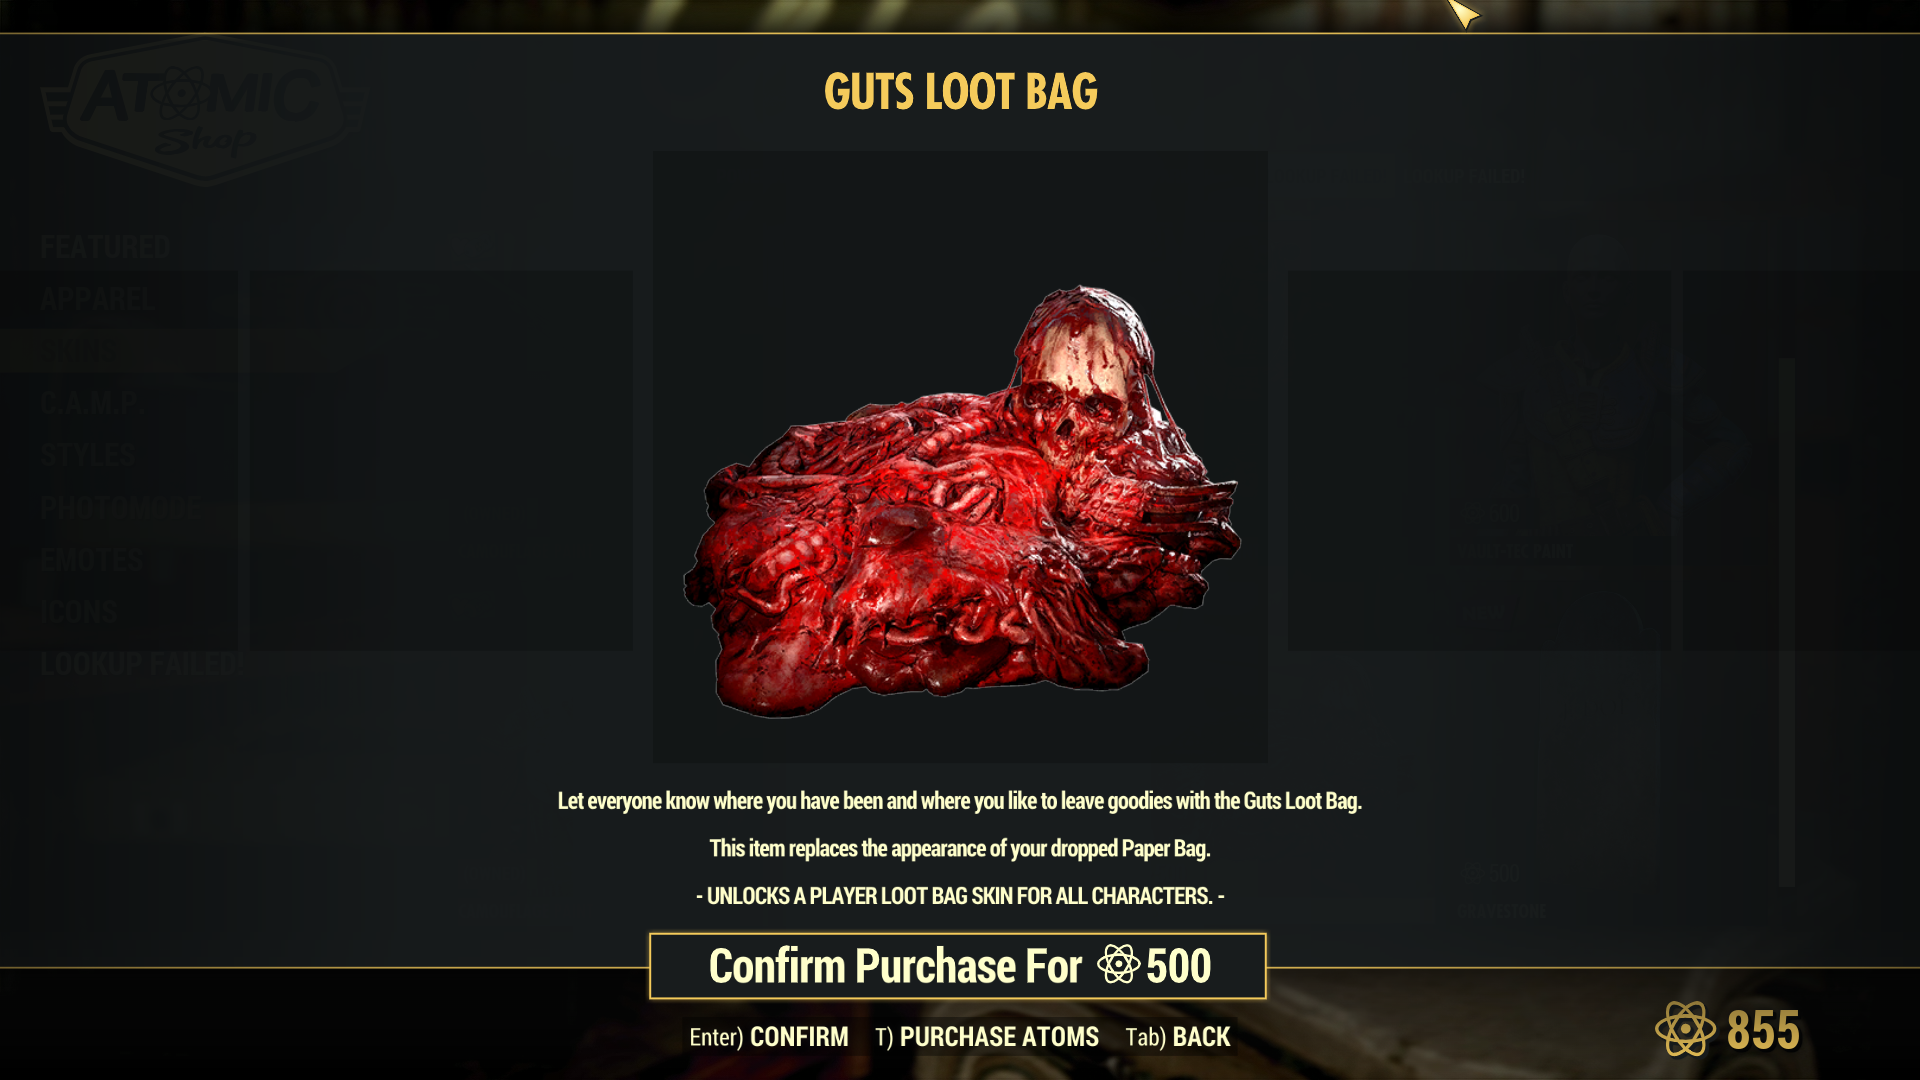Open the STYLES category
Screen dimensions: 1920x1080
[x=88, y=455]
